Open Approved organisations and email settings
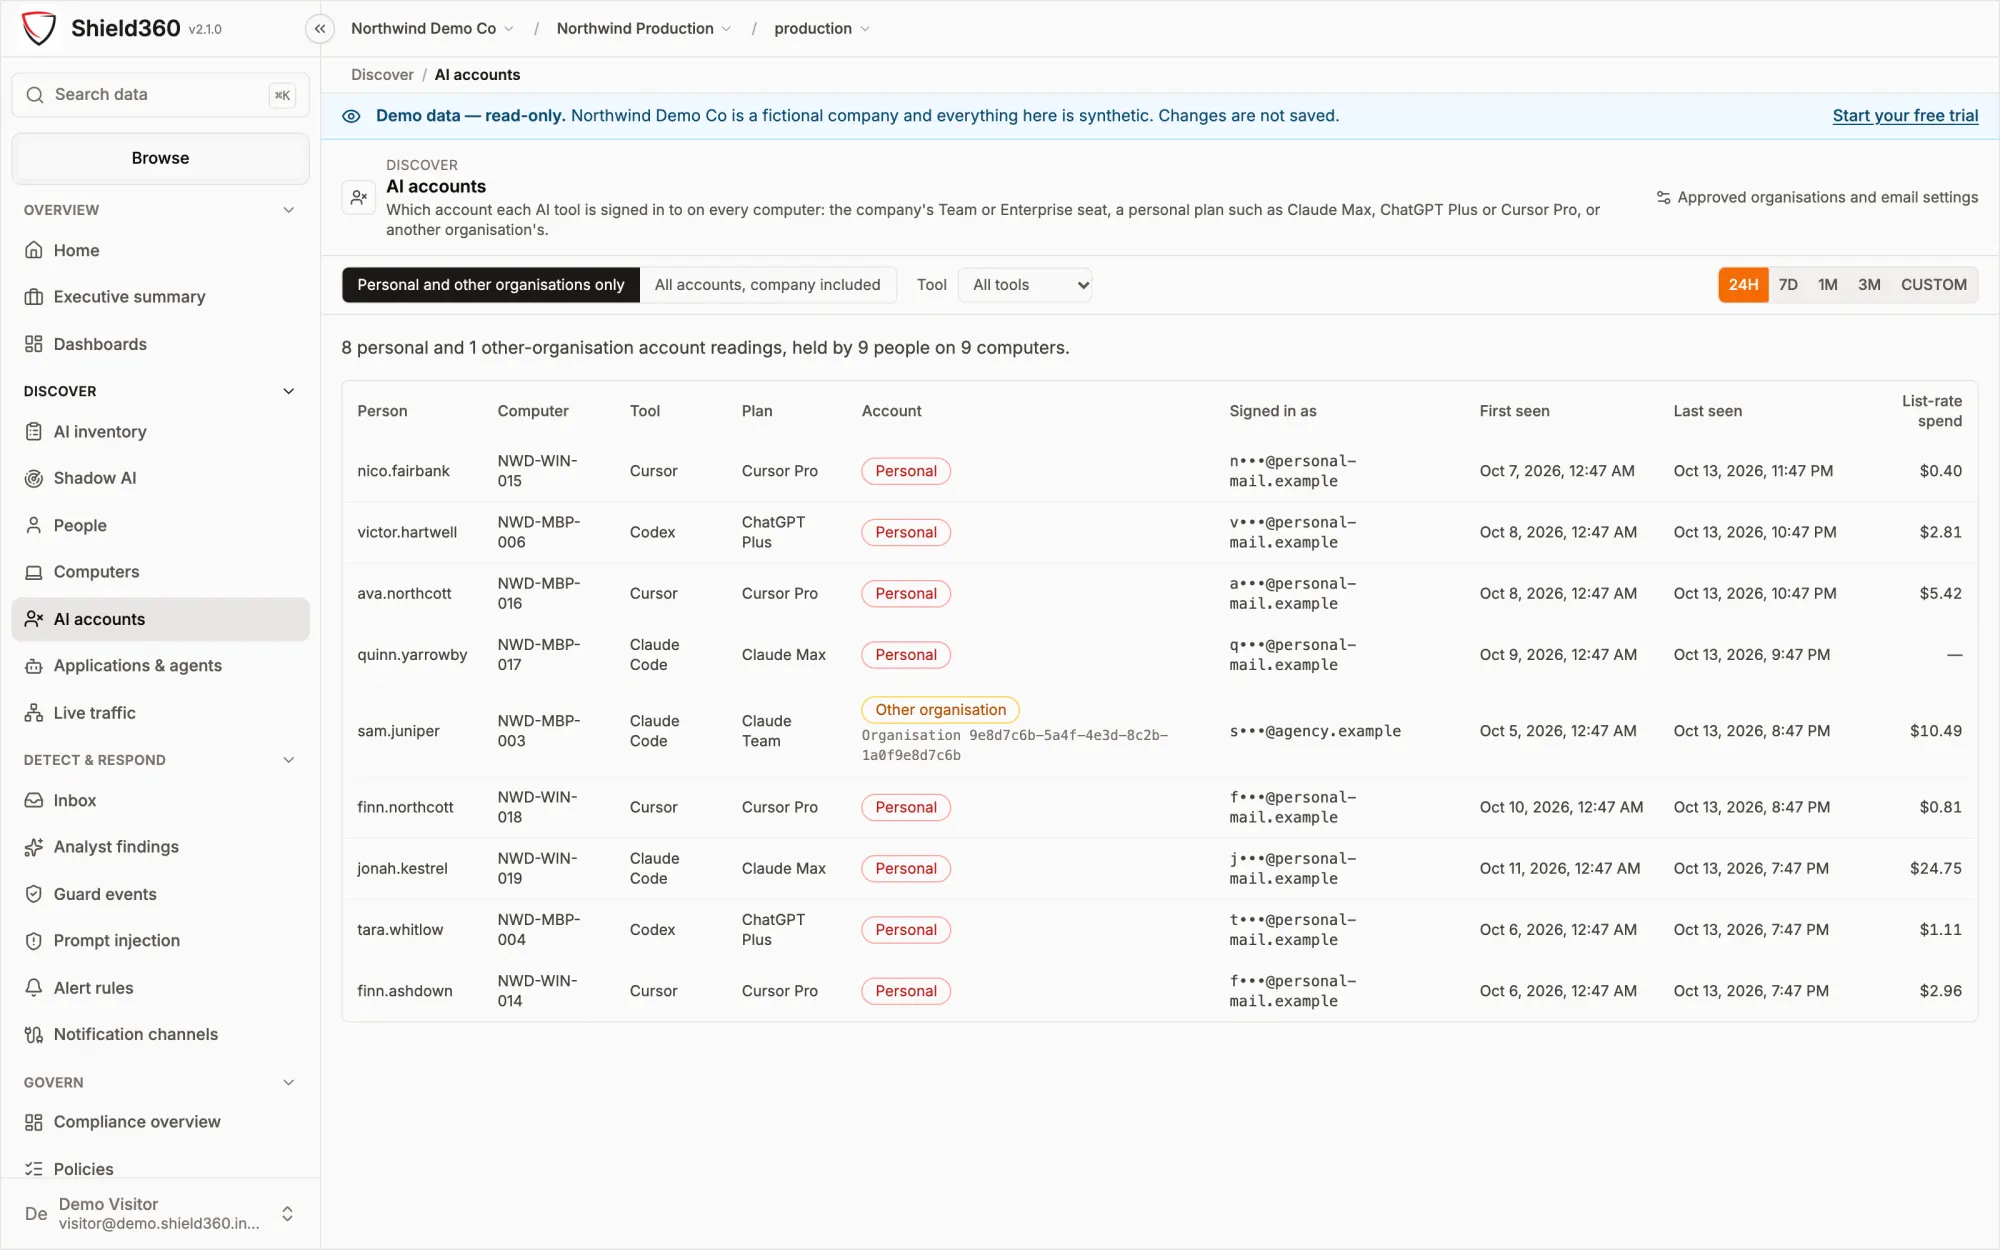Screen dimensions: 2000x1250 1817,198
